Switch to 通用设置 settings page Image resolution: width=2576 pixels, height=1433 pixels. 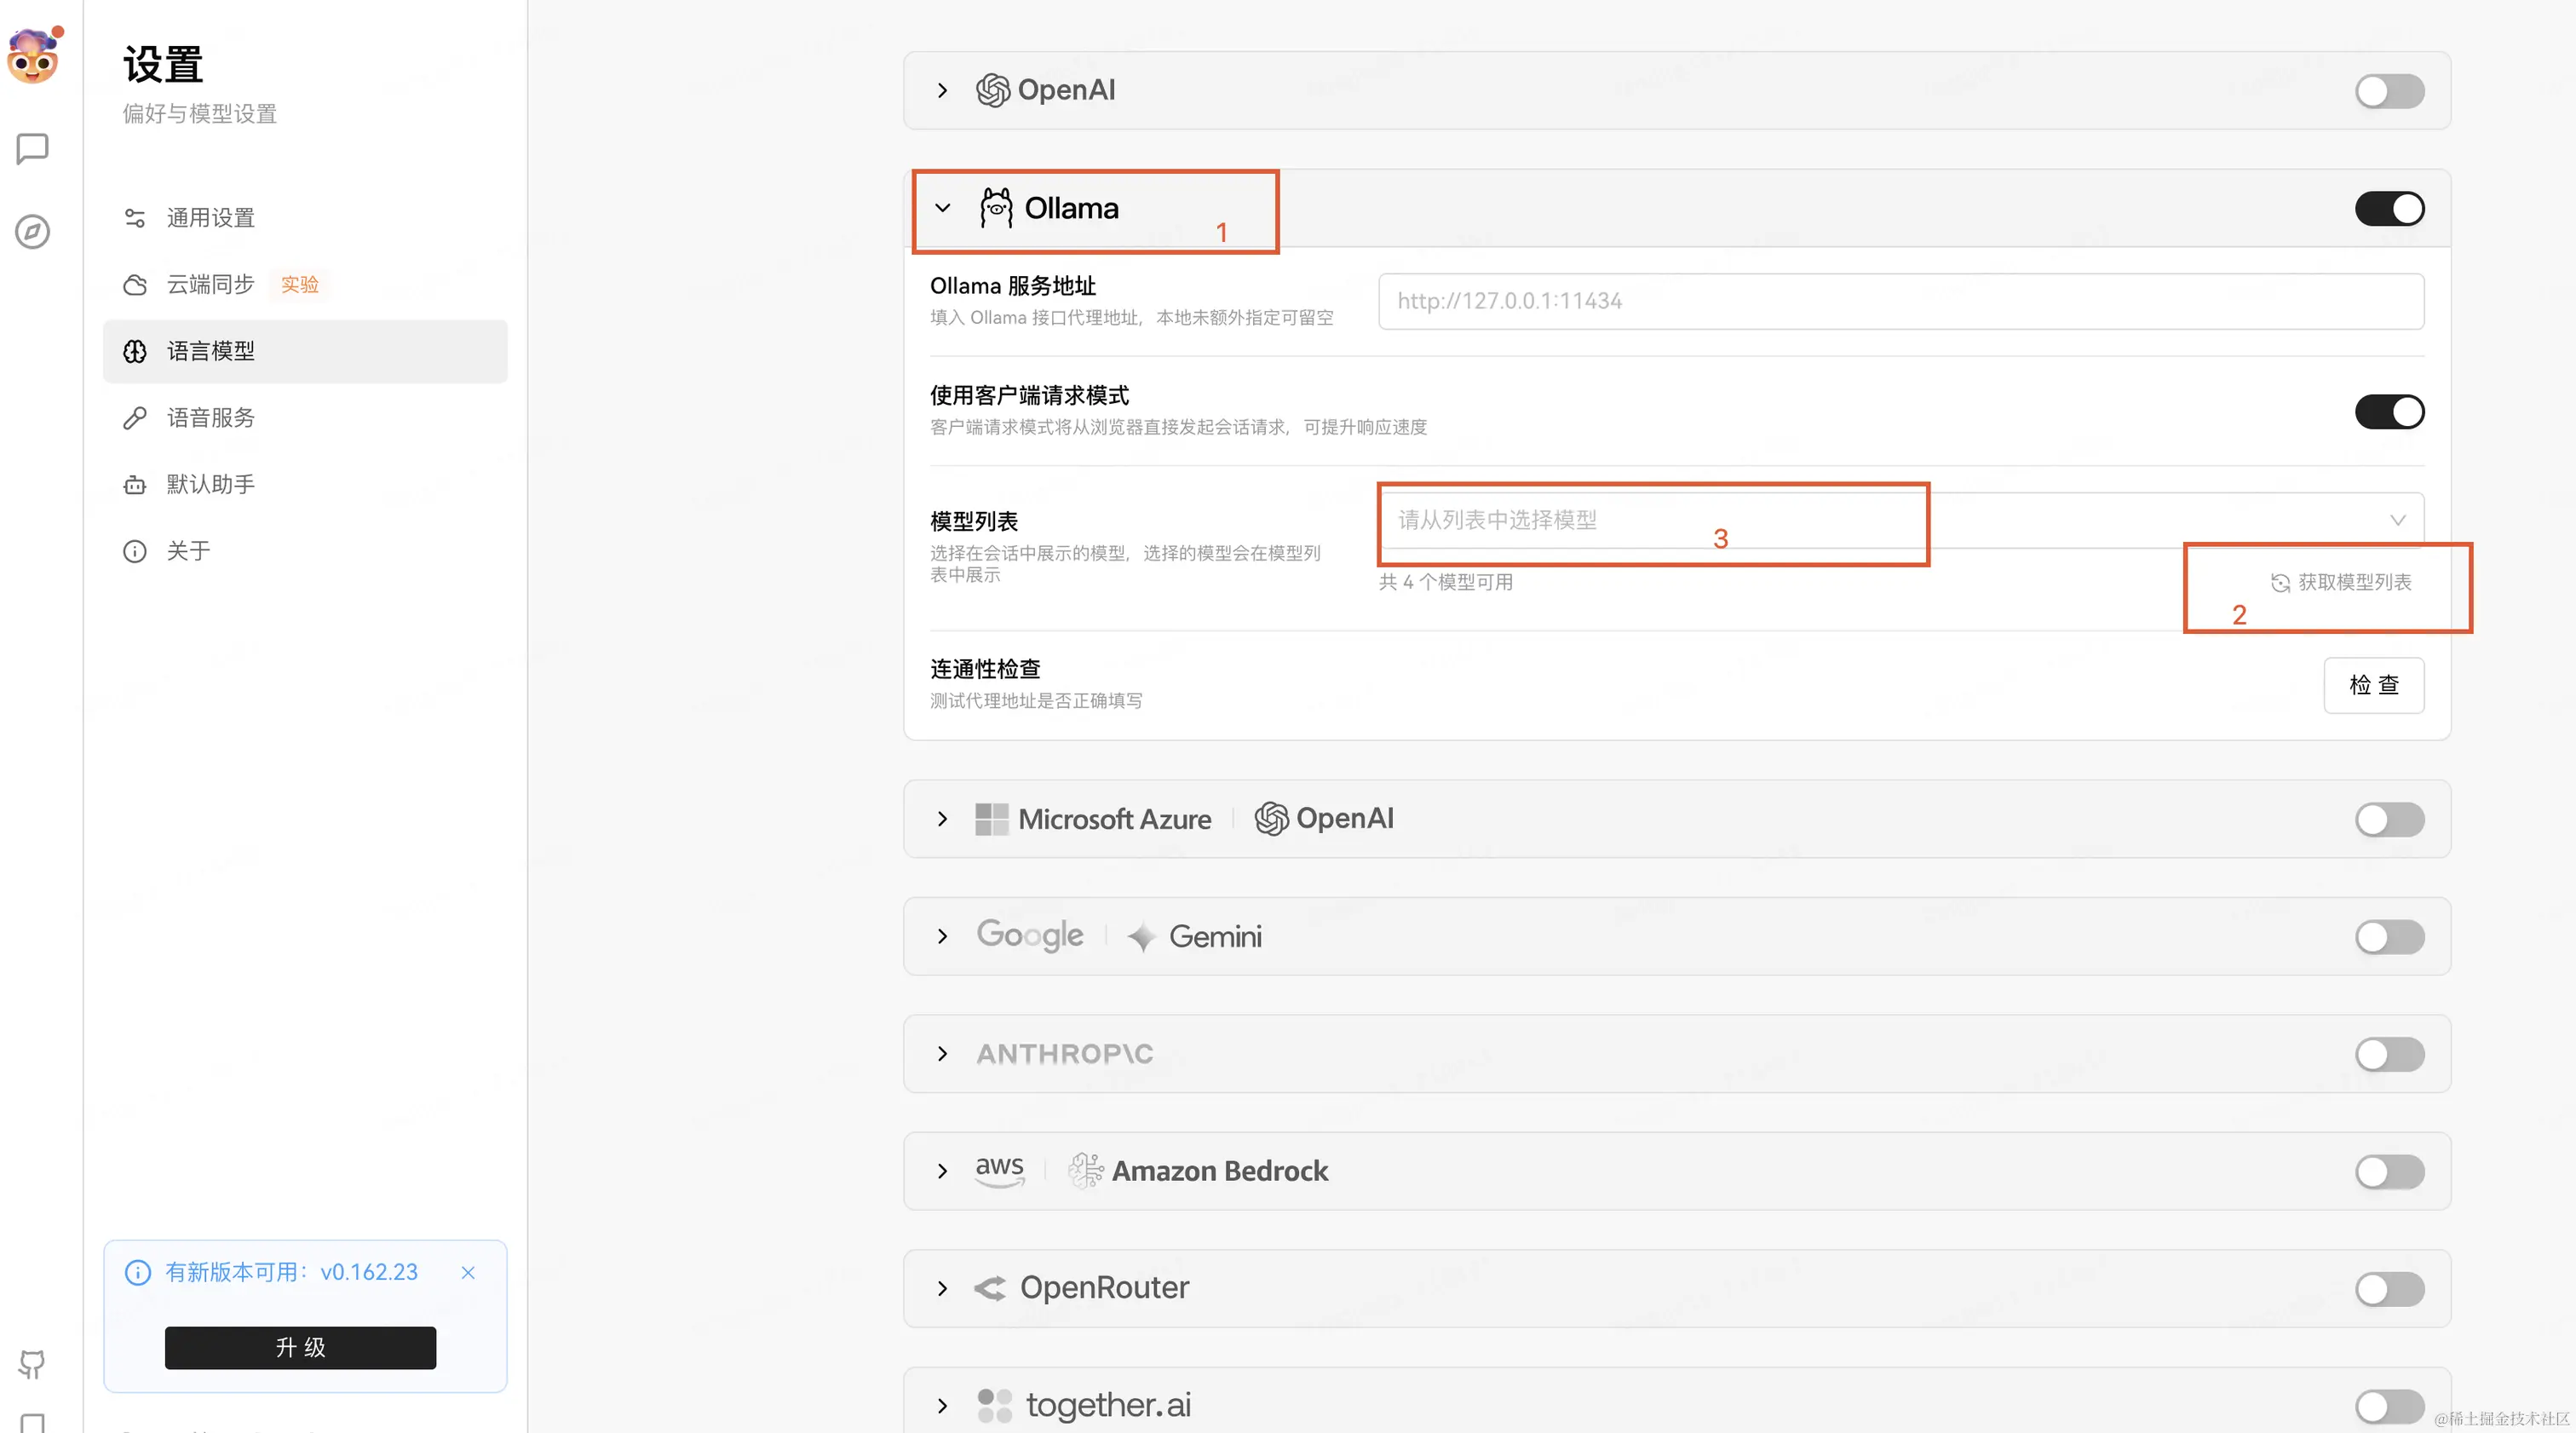pos(210,218)
